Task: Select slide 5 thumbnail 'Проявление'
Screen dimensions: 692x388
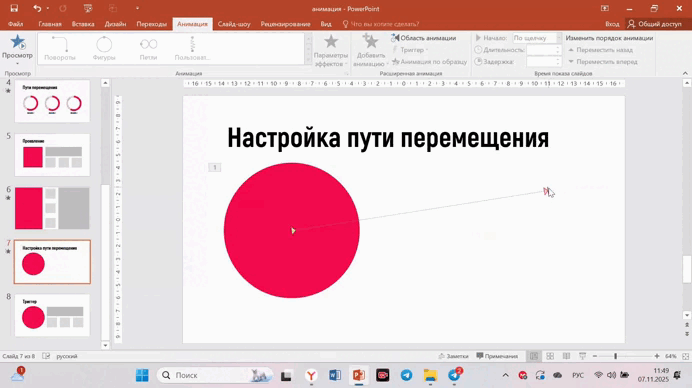Action: pyautogui.click(x=52, y=155)
